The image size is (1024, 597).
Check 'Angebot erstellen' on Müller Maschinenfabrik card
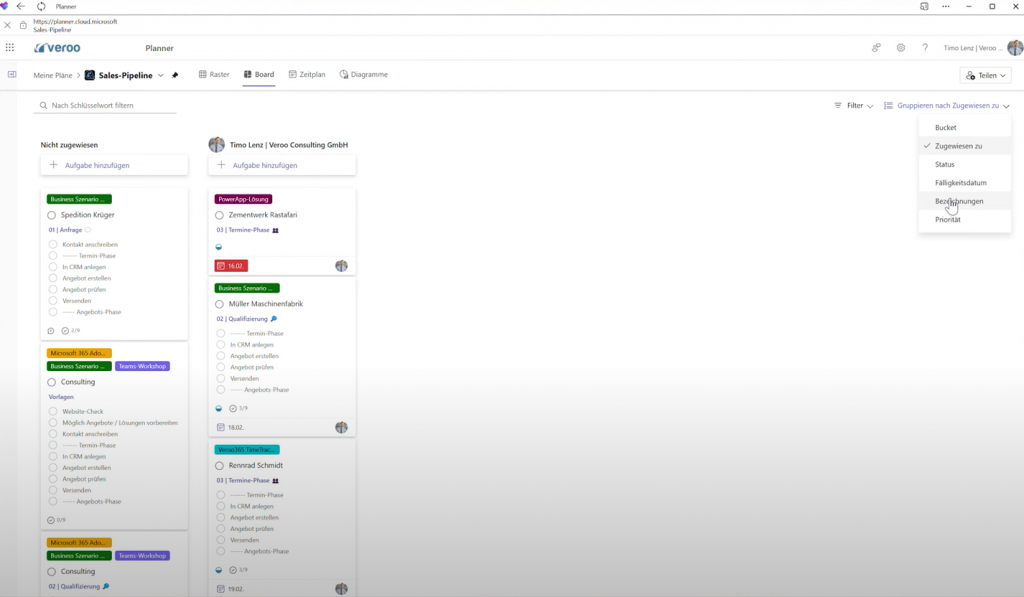221,356
